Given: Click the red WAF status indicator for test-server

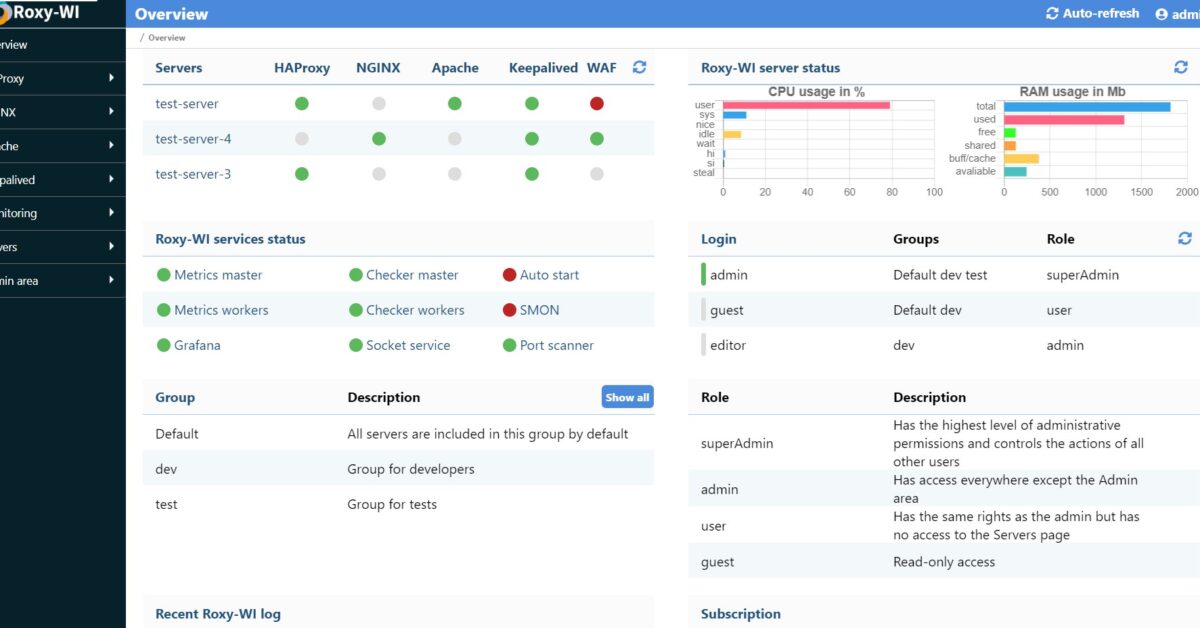Looking at the screenshot, I should 596,102.
